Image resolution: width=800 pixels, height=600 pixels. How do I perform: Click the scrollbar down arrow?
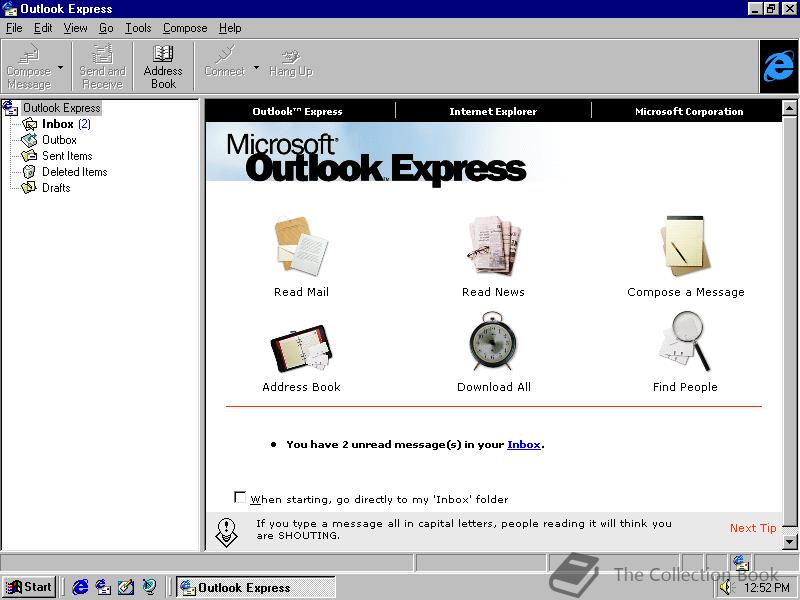(789, 542)
